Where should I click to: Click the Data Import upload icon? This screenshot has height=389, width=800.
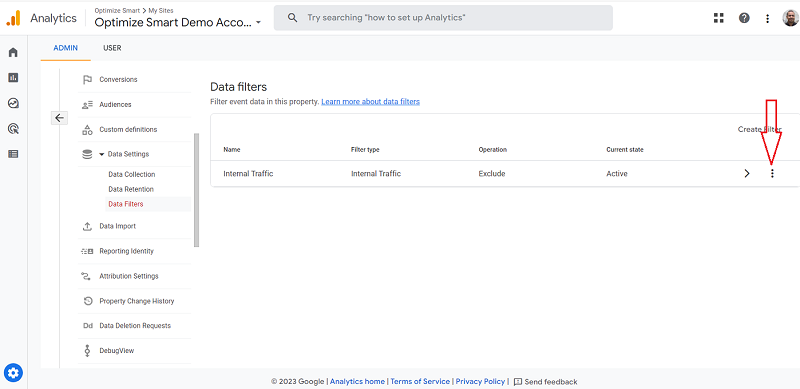coord(87,226)
